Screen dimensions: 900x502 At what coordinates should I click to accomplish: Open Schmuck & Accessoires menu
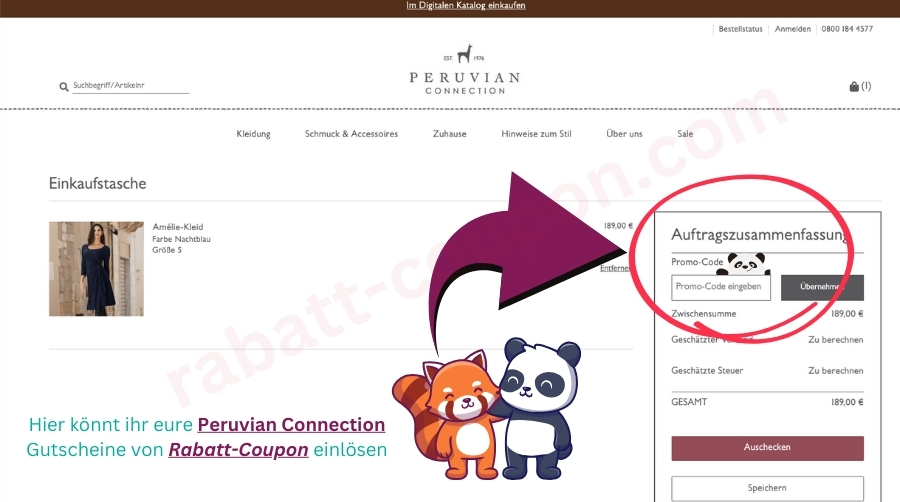351,134
